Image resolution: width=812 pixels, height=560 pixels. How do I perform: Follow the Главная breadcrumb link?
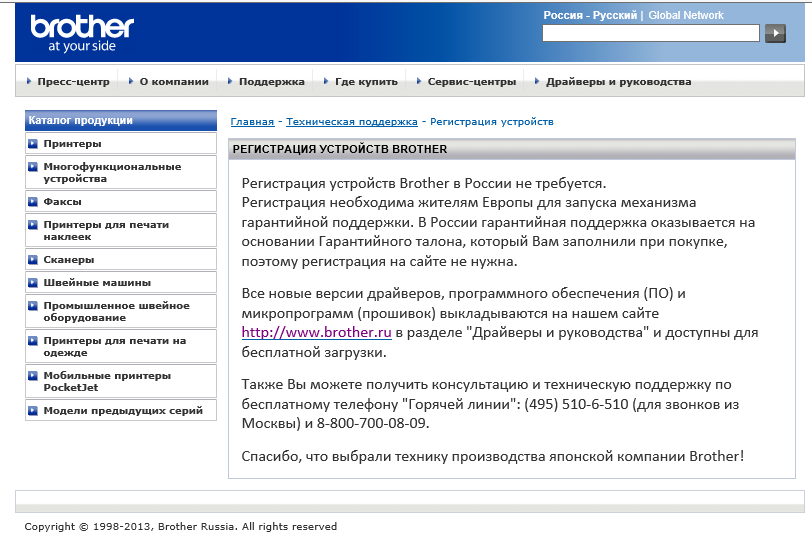click(252, 122)
